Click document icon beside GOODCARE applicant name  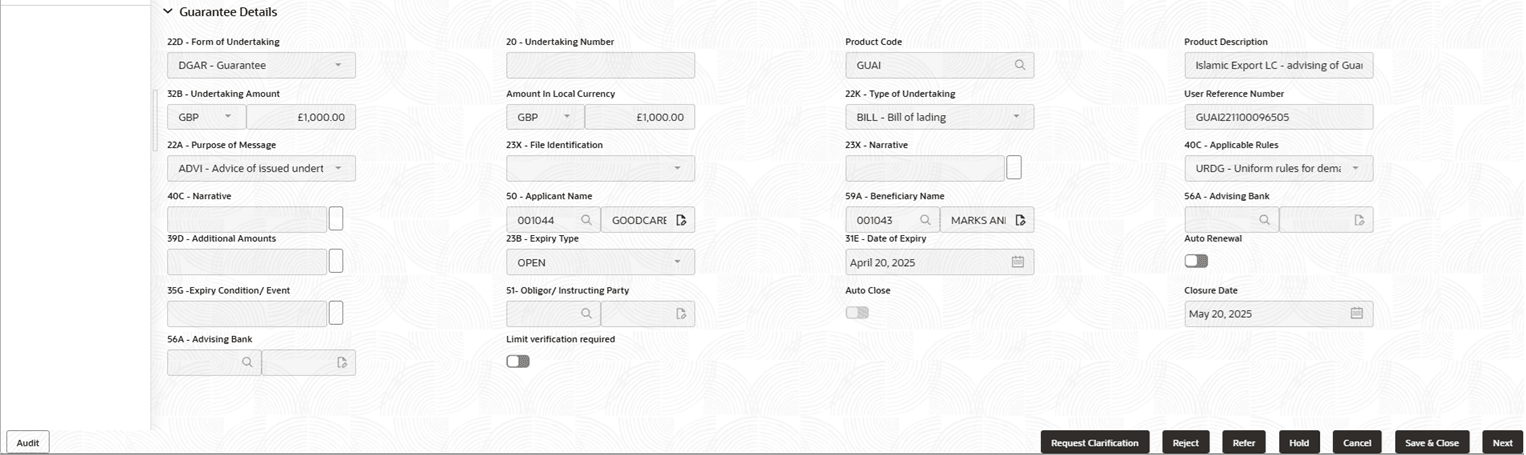681,220
